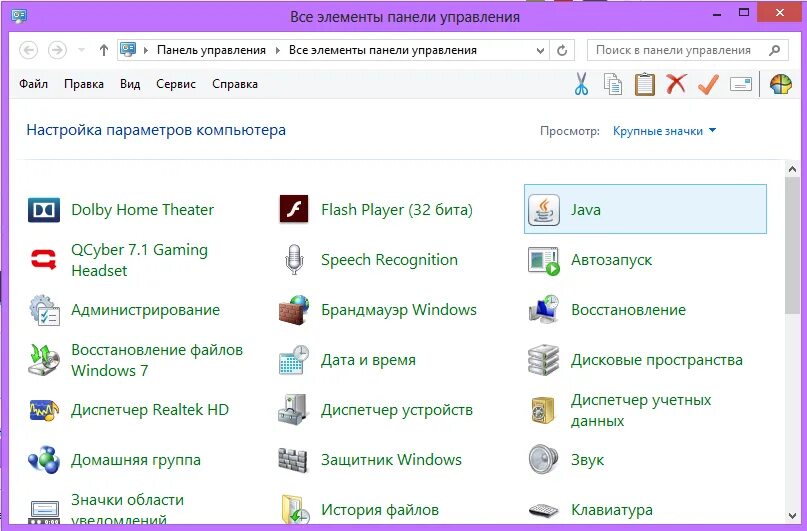Click the Speech Recognition microphone icon
Screen dimensions: 807x531
[x=294, y=259]
